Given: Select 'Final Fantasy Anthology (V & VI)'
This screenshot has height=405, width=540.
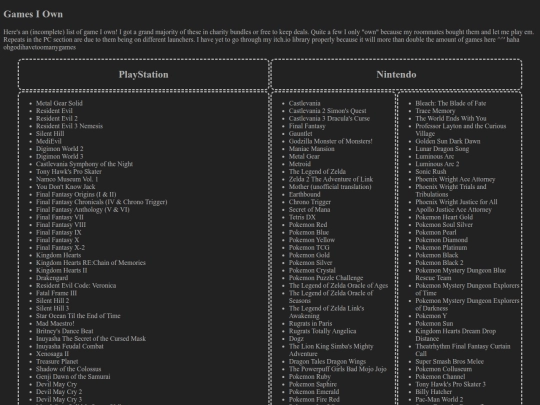Looking at the screenshot, I should coord(83,209).
